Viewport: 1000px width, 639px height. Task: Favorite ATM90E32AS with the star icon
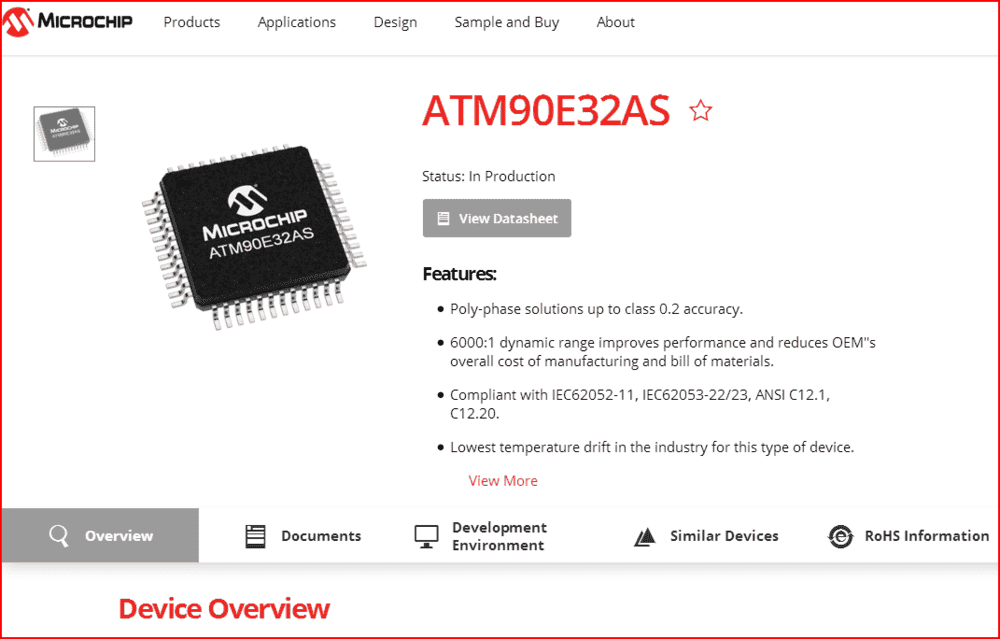[x=700, y=111]
